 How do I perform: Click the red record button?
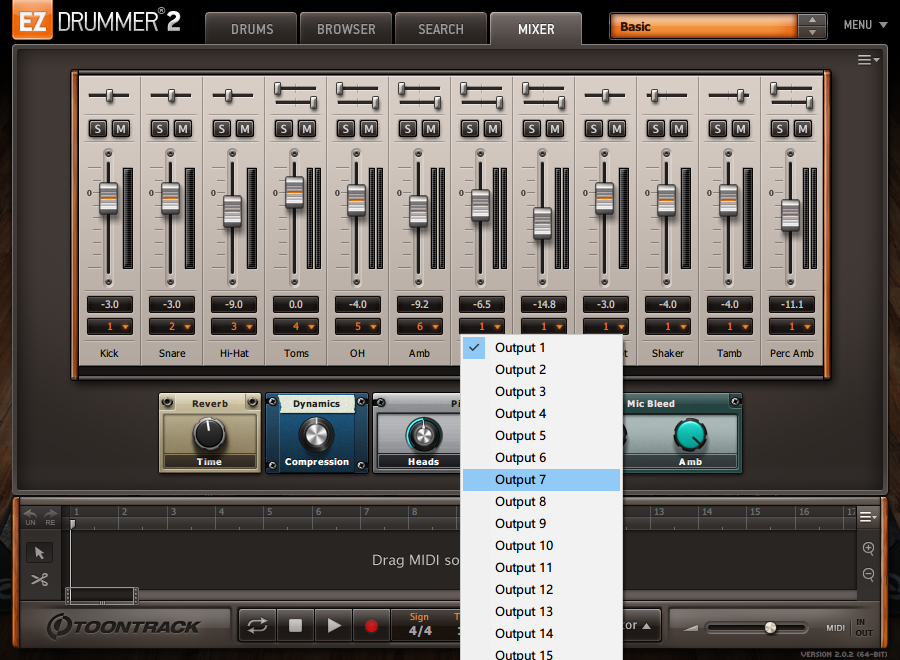(x=371, y=625)
